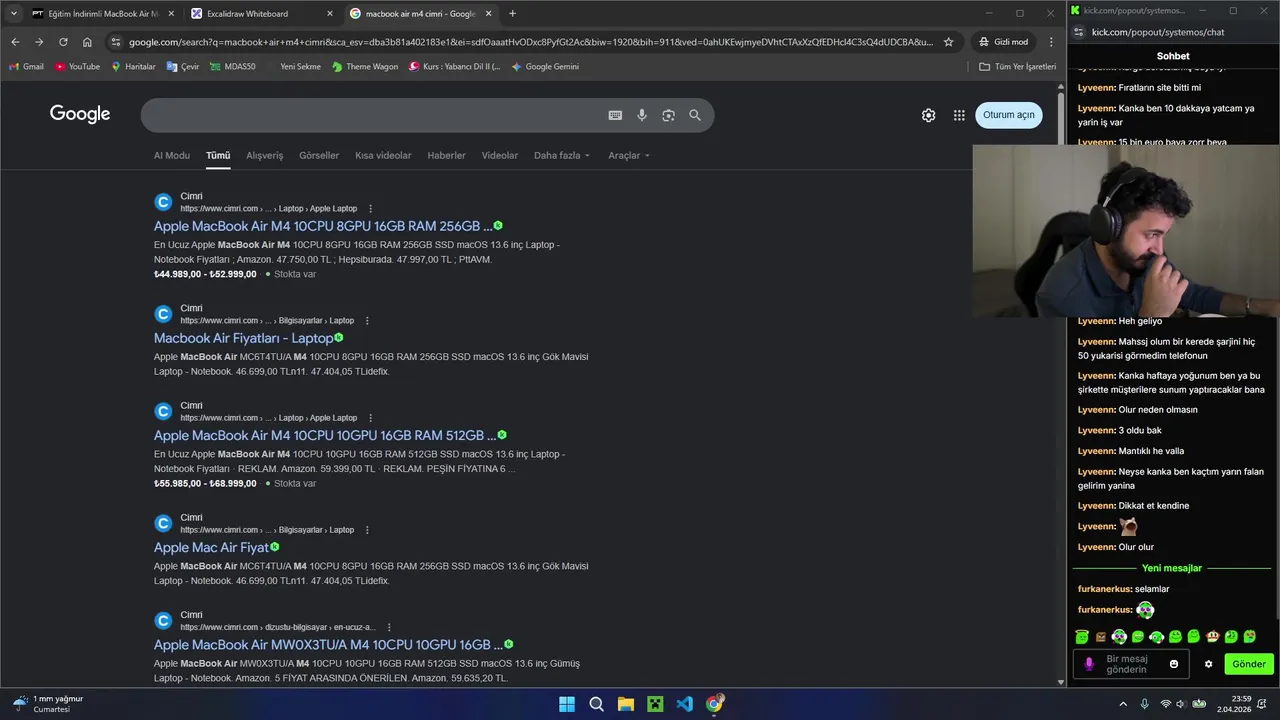Open Gmail bookmark
The image size is (1280, 720).
coord(27,67)
